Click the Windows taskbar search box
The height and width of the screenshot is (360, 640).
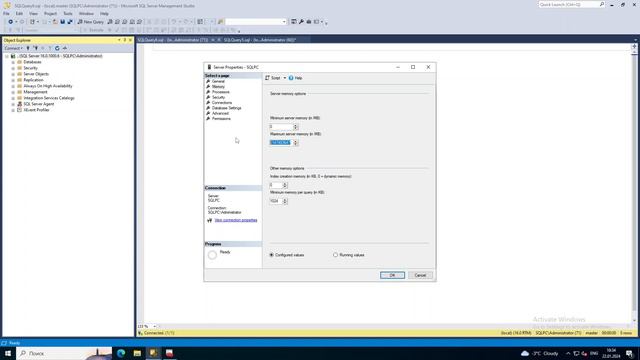point(64,353)
